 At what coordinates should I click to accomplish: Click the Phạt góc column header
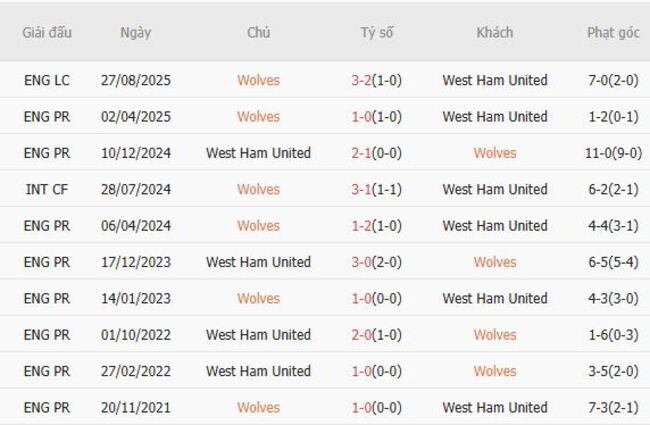[613, 32]
